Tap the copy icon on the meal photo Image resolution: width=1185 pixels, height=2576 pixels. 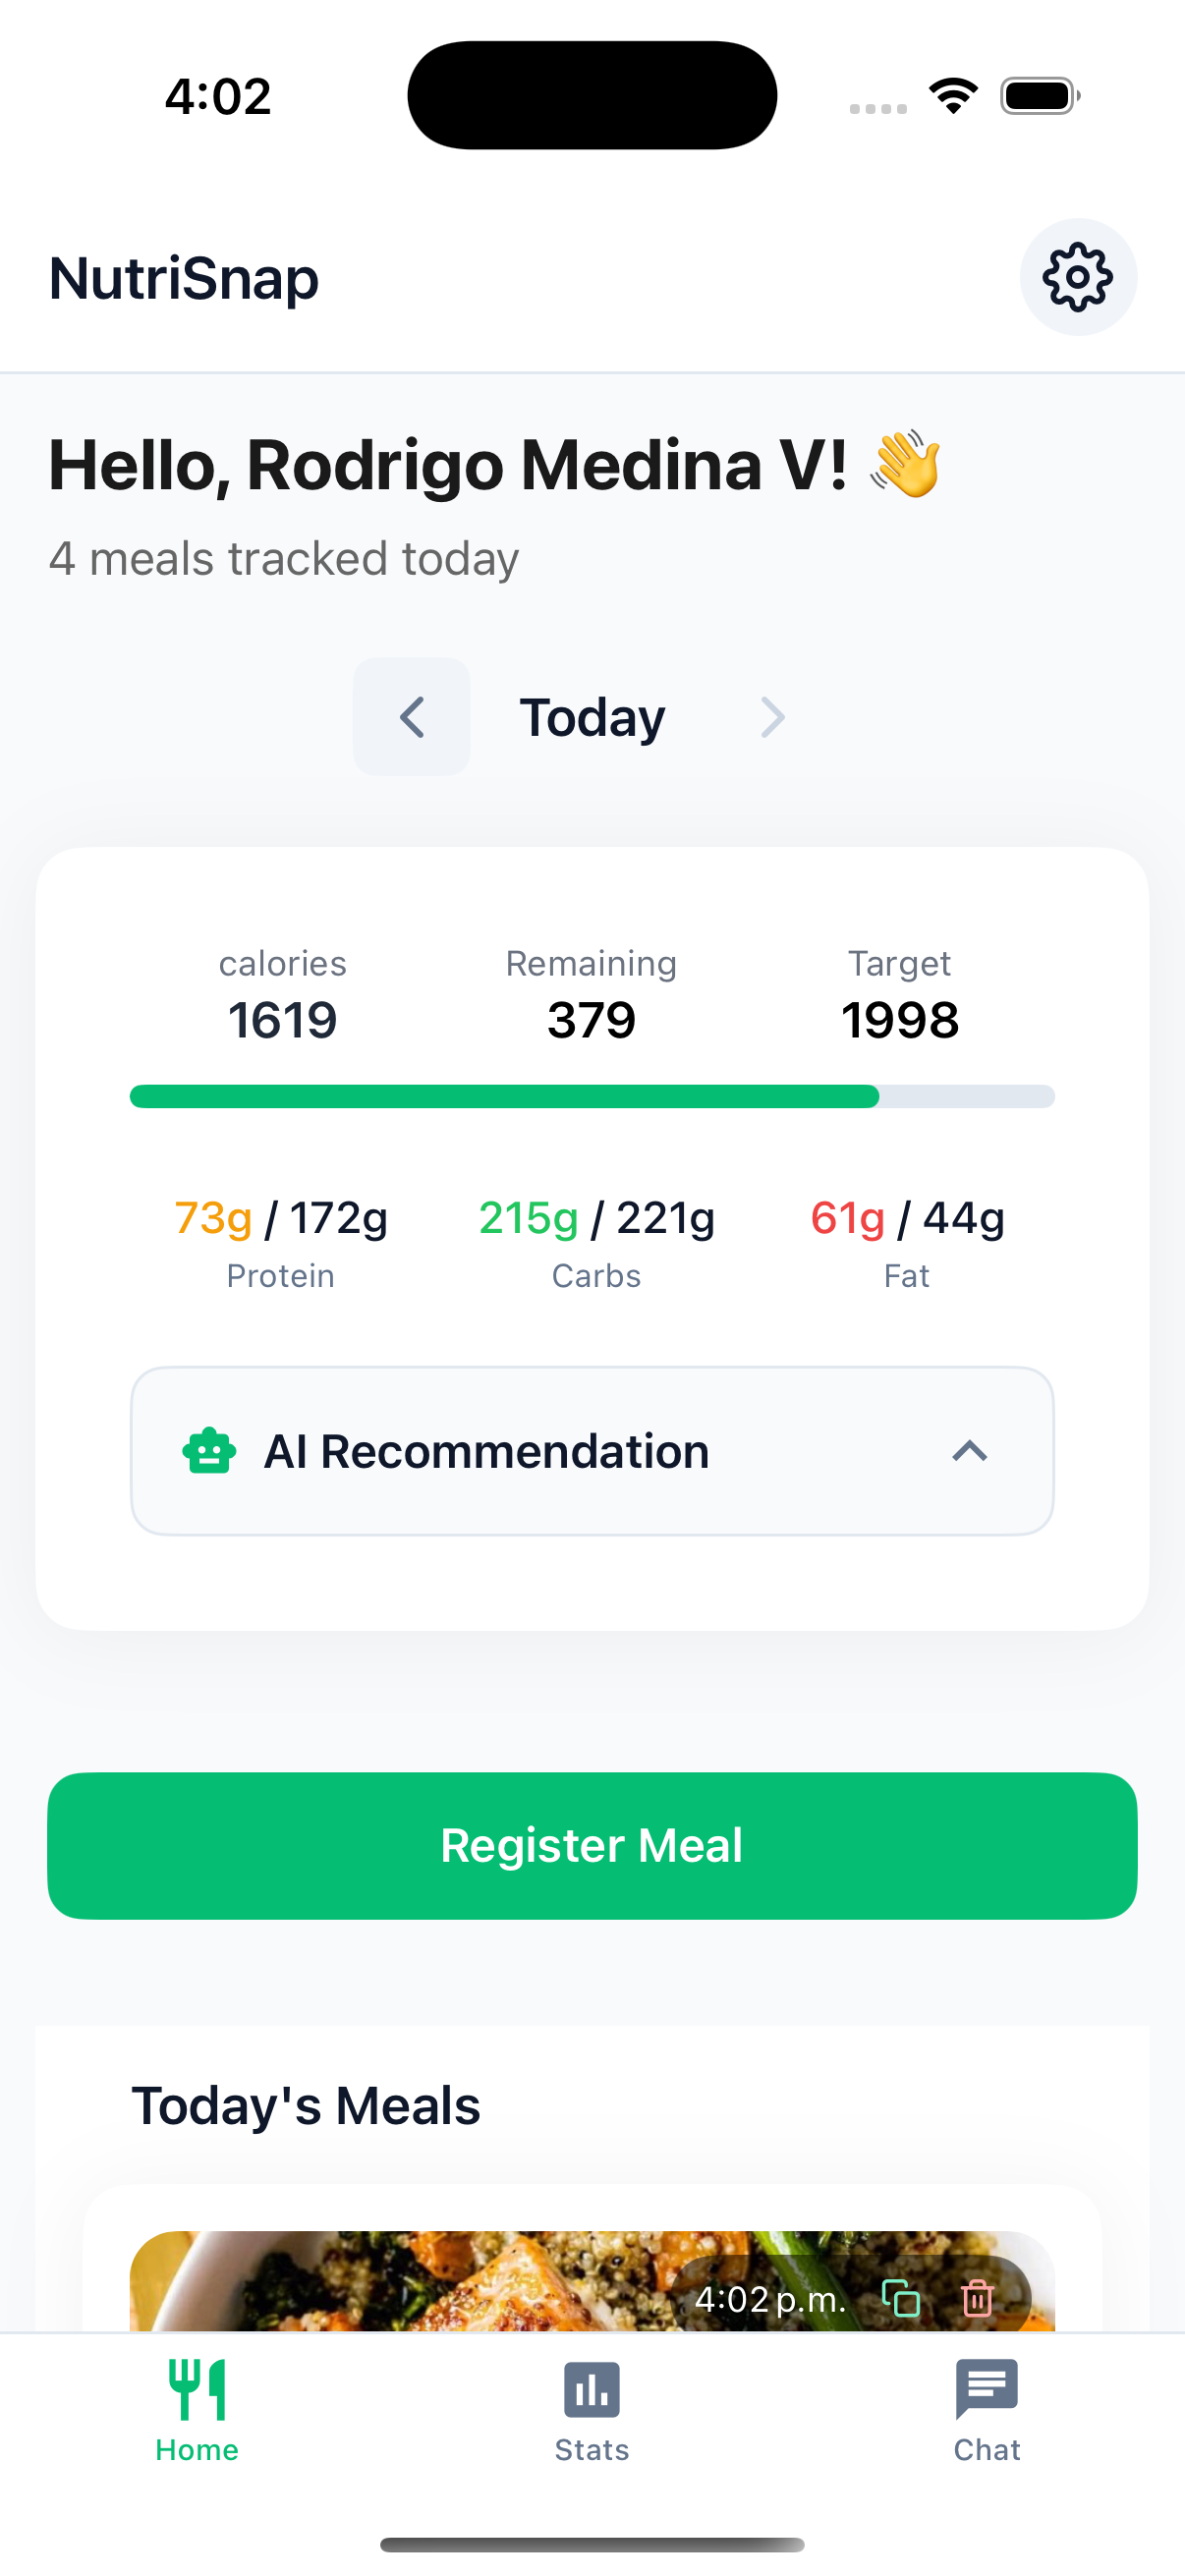click(900, 2298)
